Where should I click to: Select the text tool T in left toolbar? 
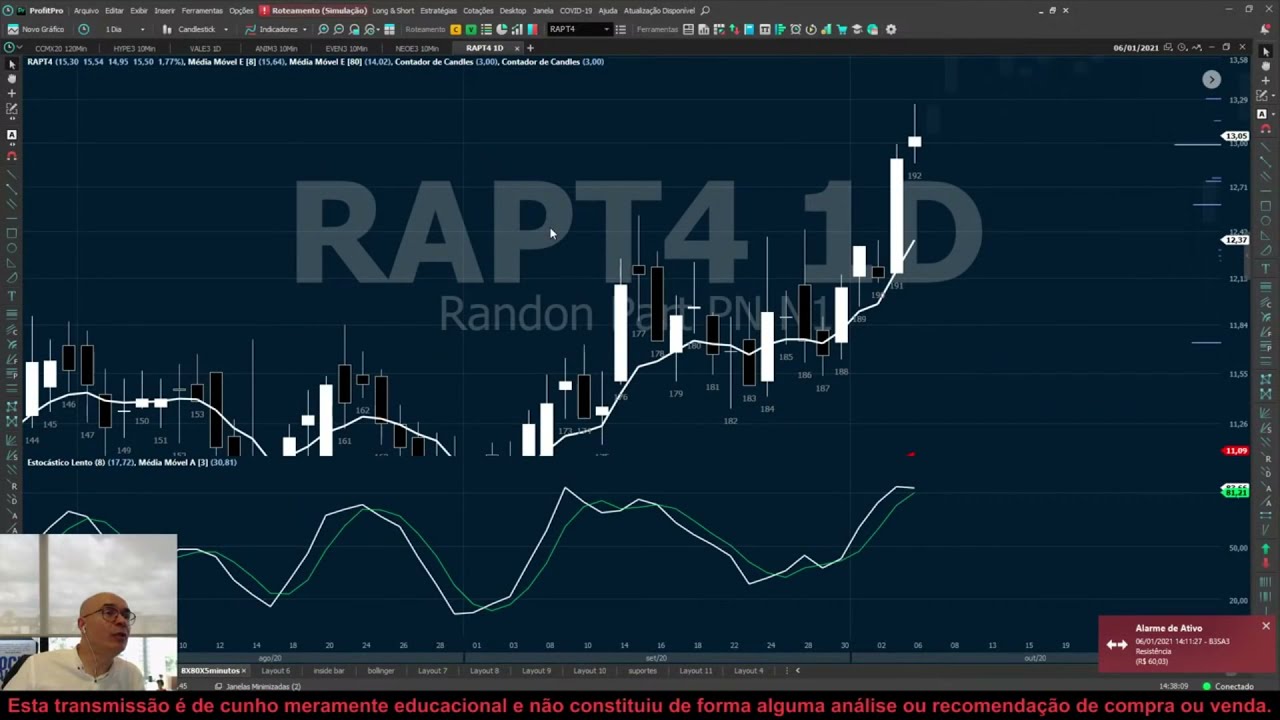(x=12, y=296)
